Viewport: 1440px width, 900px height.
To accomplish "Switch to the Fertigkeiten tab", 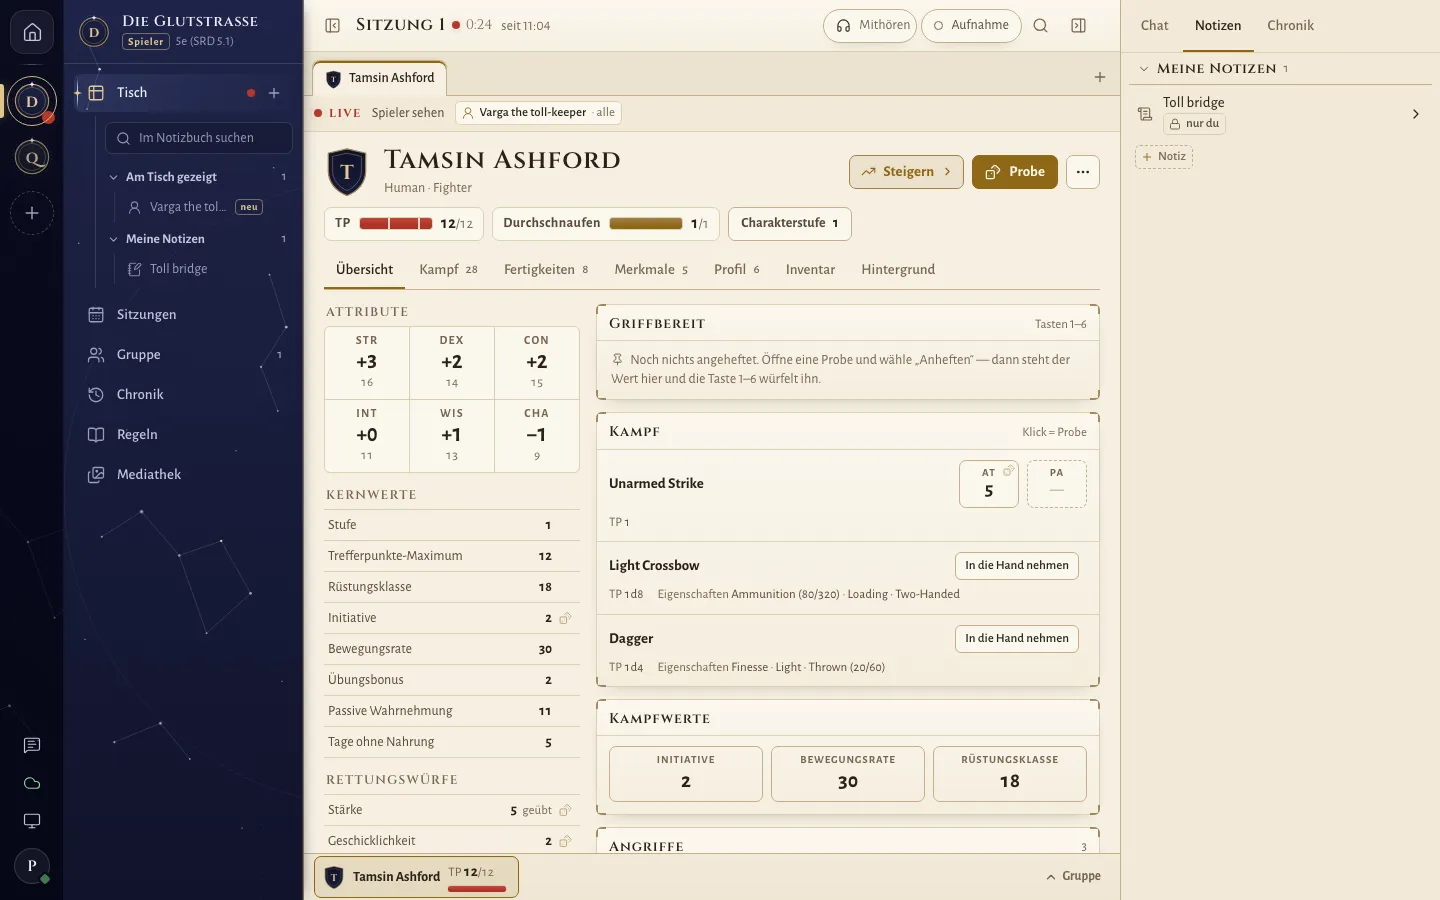I will click(x=546, y=269).
